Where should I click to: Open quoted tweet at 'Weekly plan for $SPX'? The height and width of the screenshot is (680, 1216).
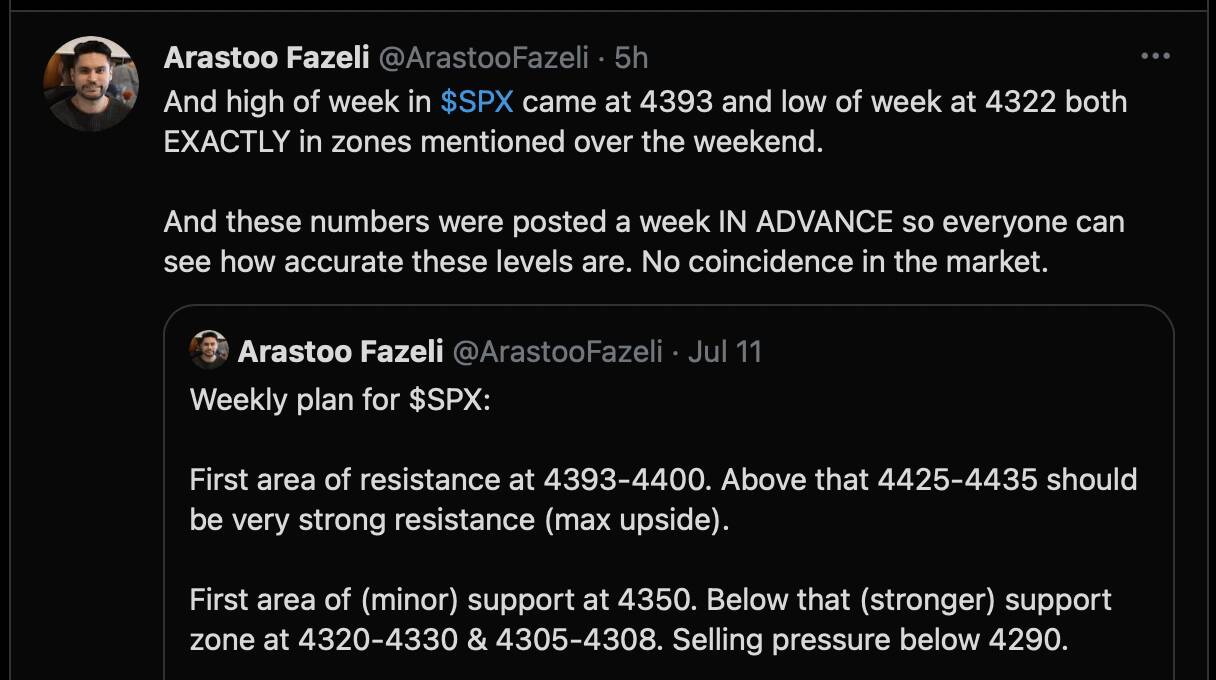[x=340, y=400]
